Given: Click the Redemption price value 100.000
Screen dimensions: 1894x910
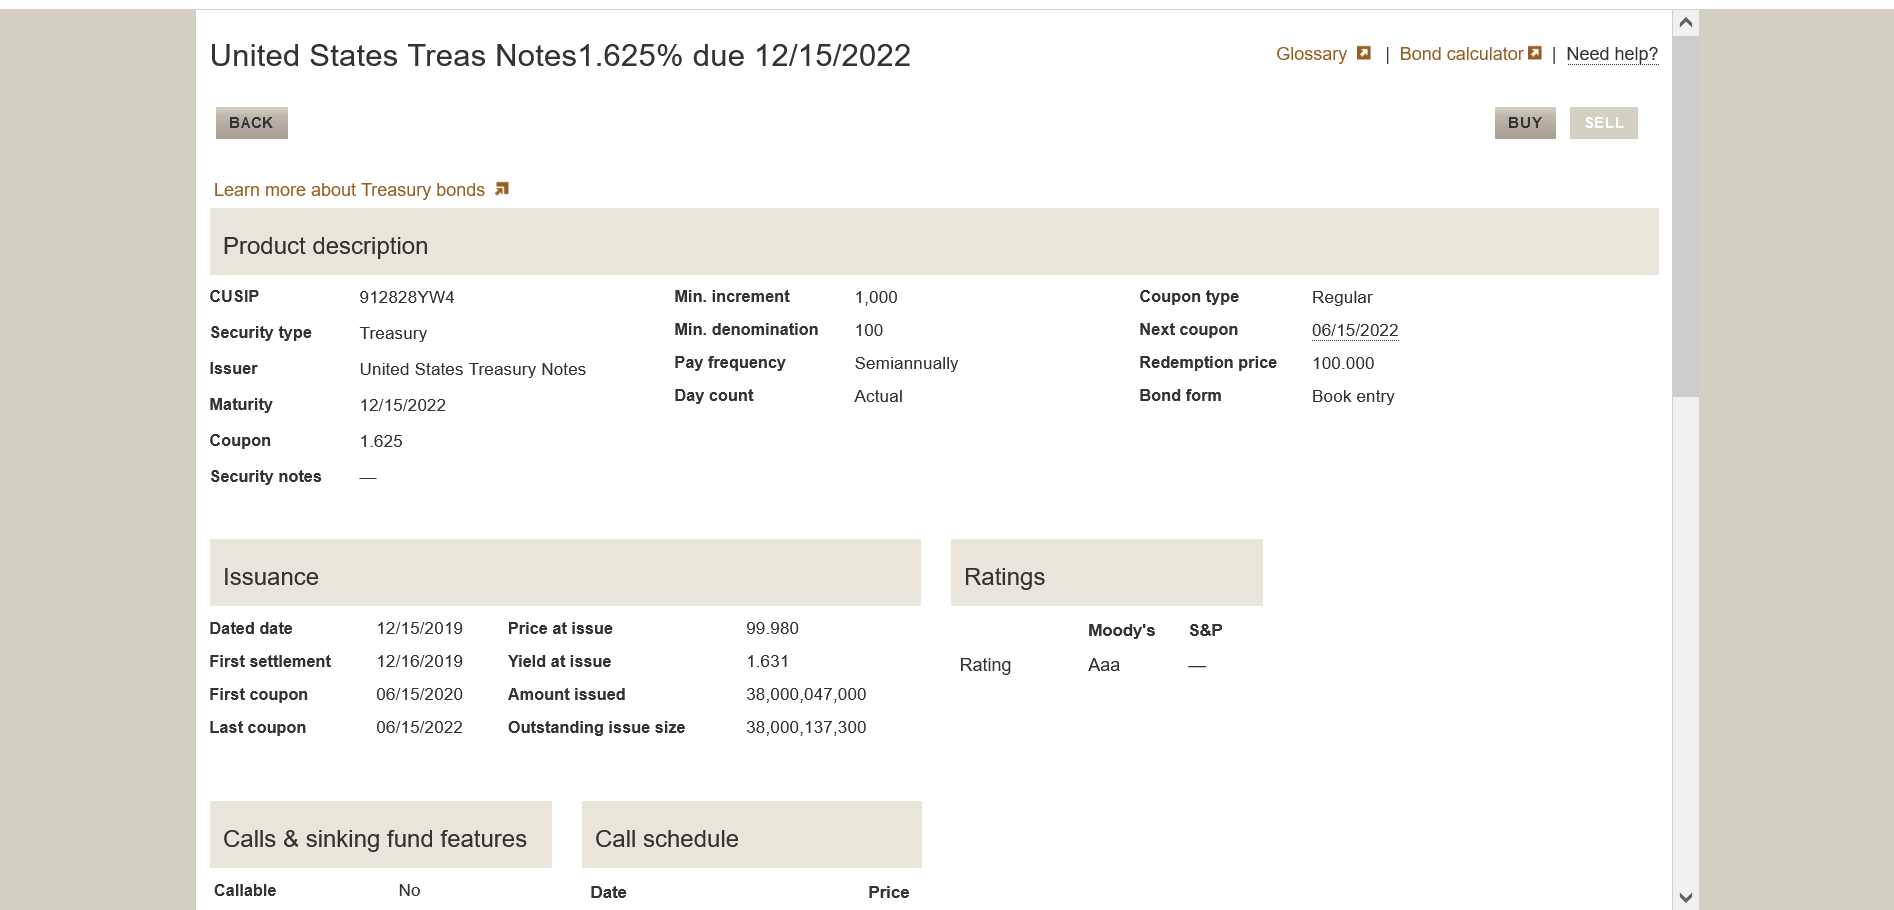Looking at the screenshot, I should (1343, 363).
